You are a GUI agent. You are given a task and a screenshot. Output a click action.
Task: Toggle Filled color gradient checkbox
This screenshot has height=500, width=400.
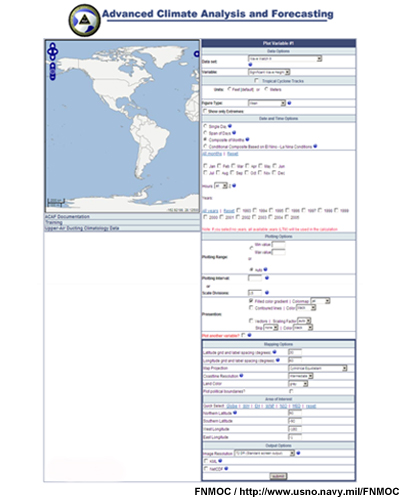pos(251,301)
